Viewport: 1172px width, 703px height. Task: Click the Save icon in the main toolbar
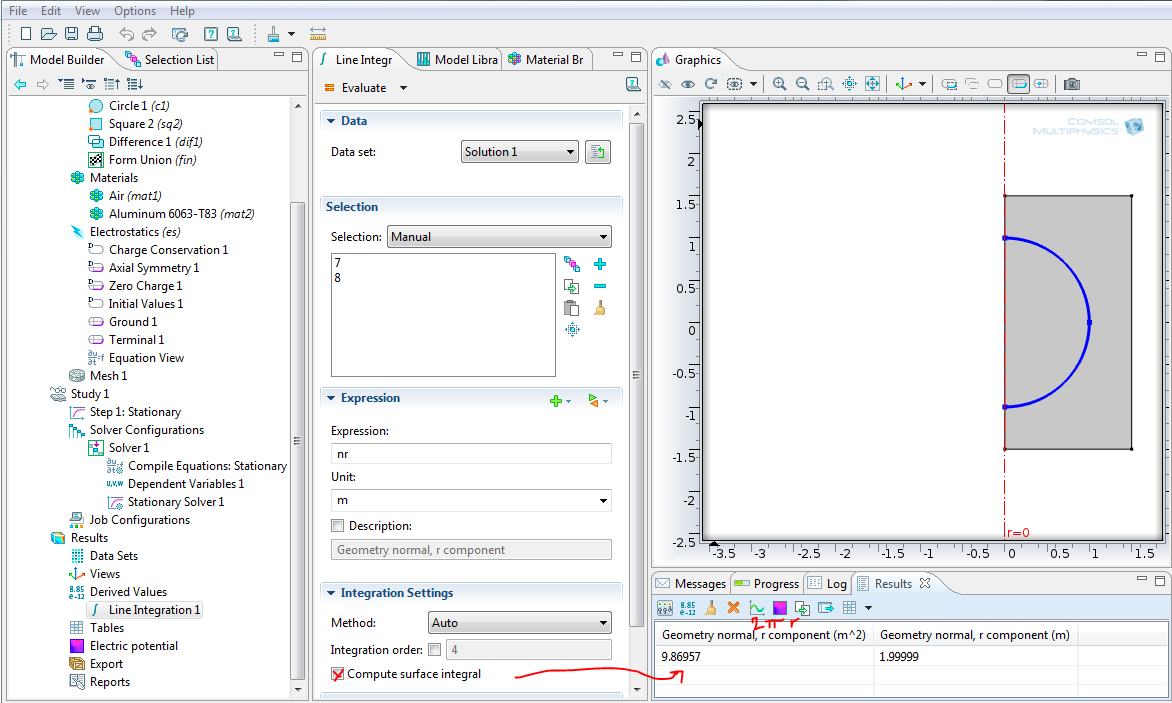click(x=71, y=34)
